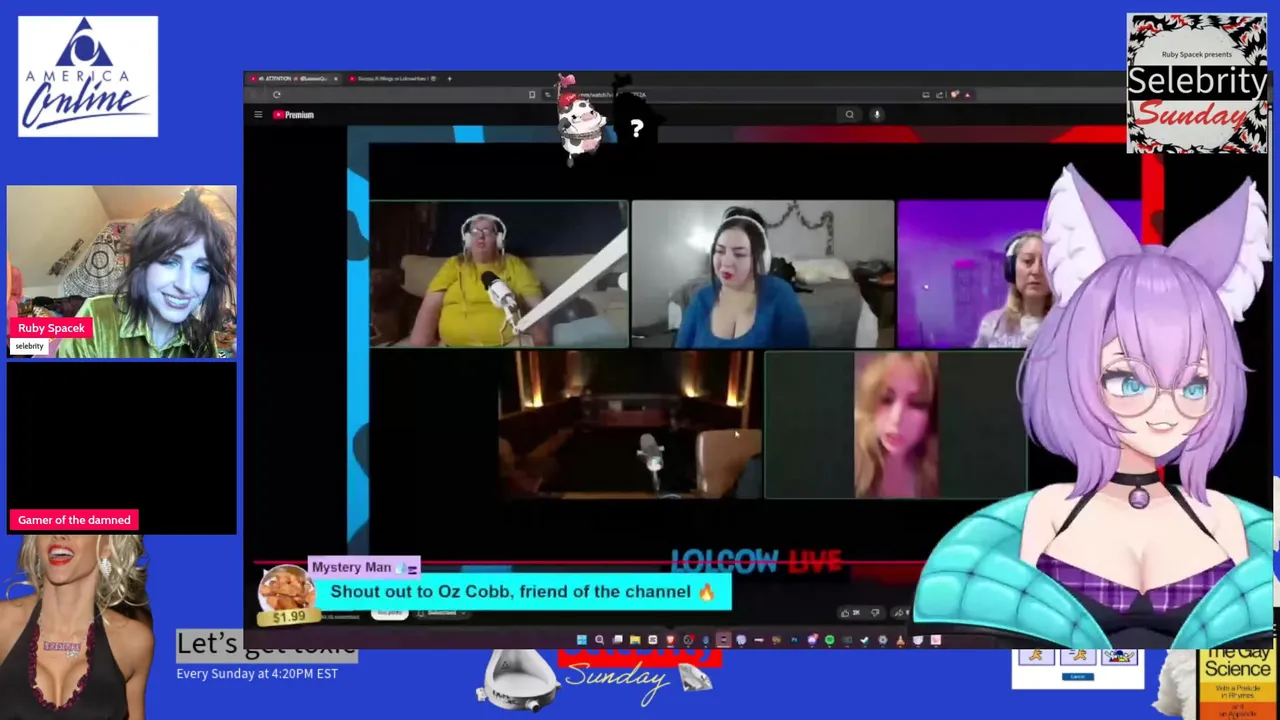This screenshot has height=720, width=1280.
Task: Like the video with thumbs-up 2K
Action: (x=850, y=612)
